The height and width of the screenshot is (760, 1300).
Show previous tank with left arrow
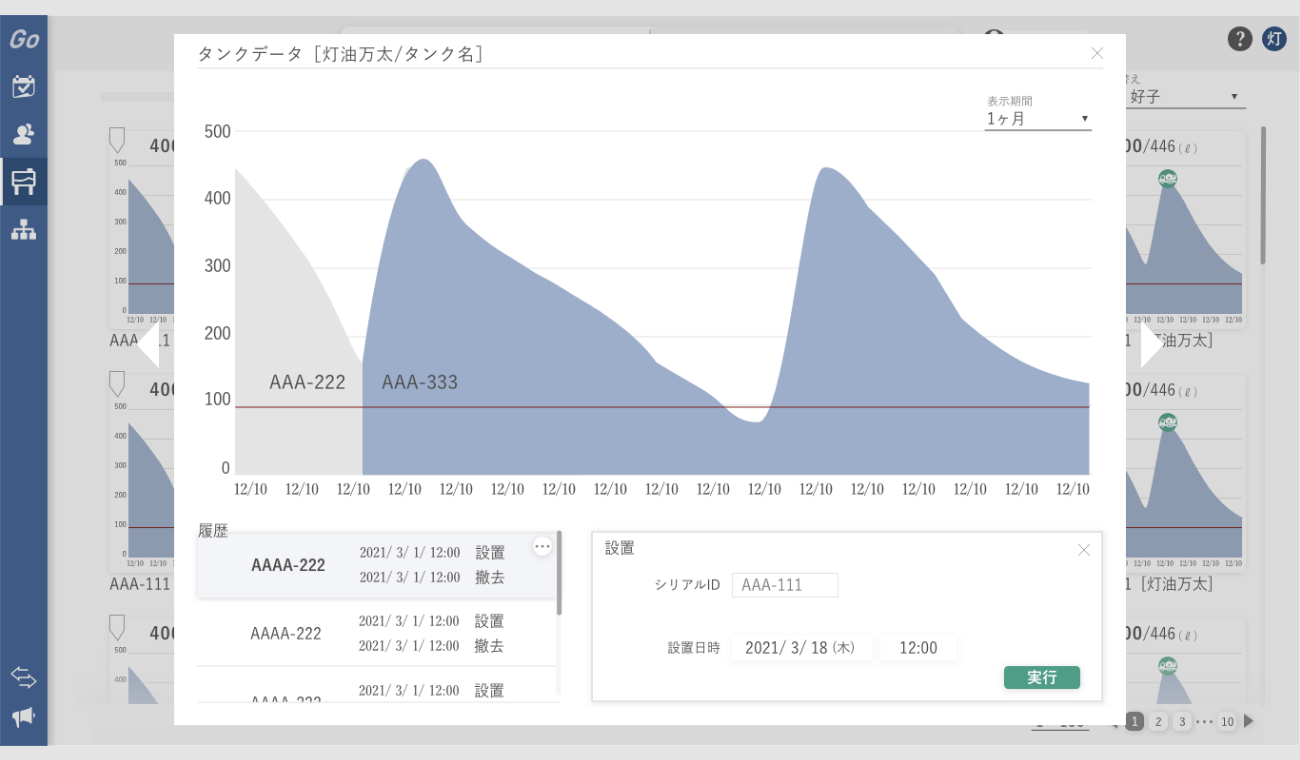148,345
